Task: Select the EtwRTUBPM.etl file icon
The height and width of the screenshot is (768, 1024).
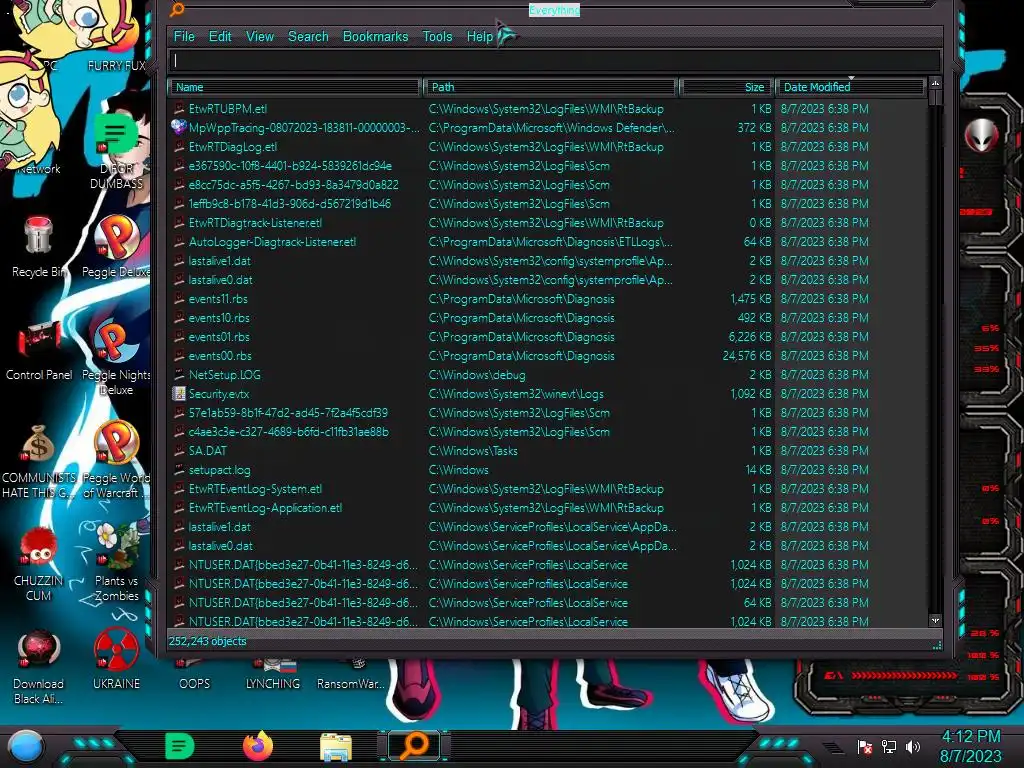Action: pos(179,109)
